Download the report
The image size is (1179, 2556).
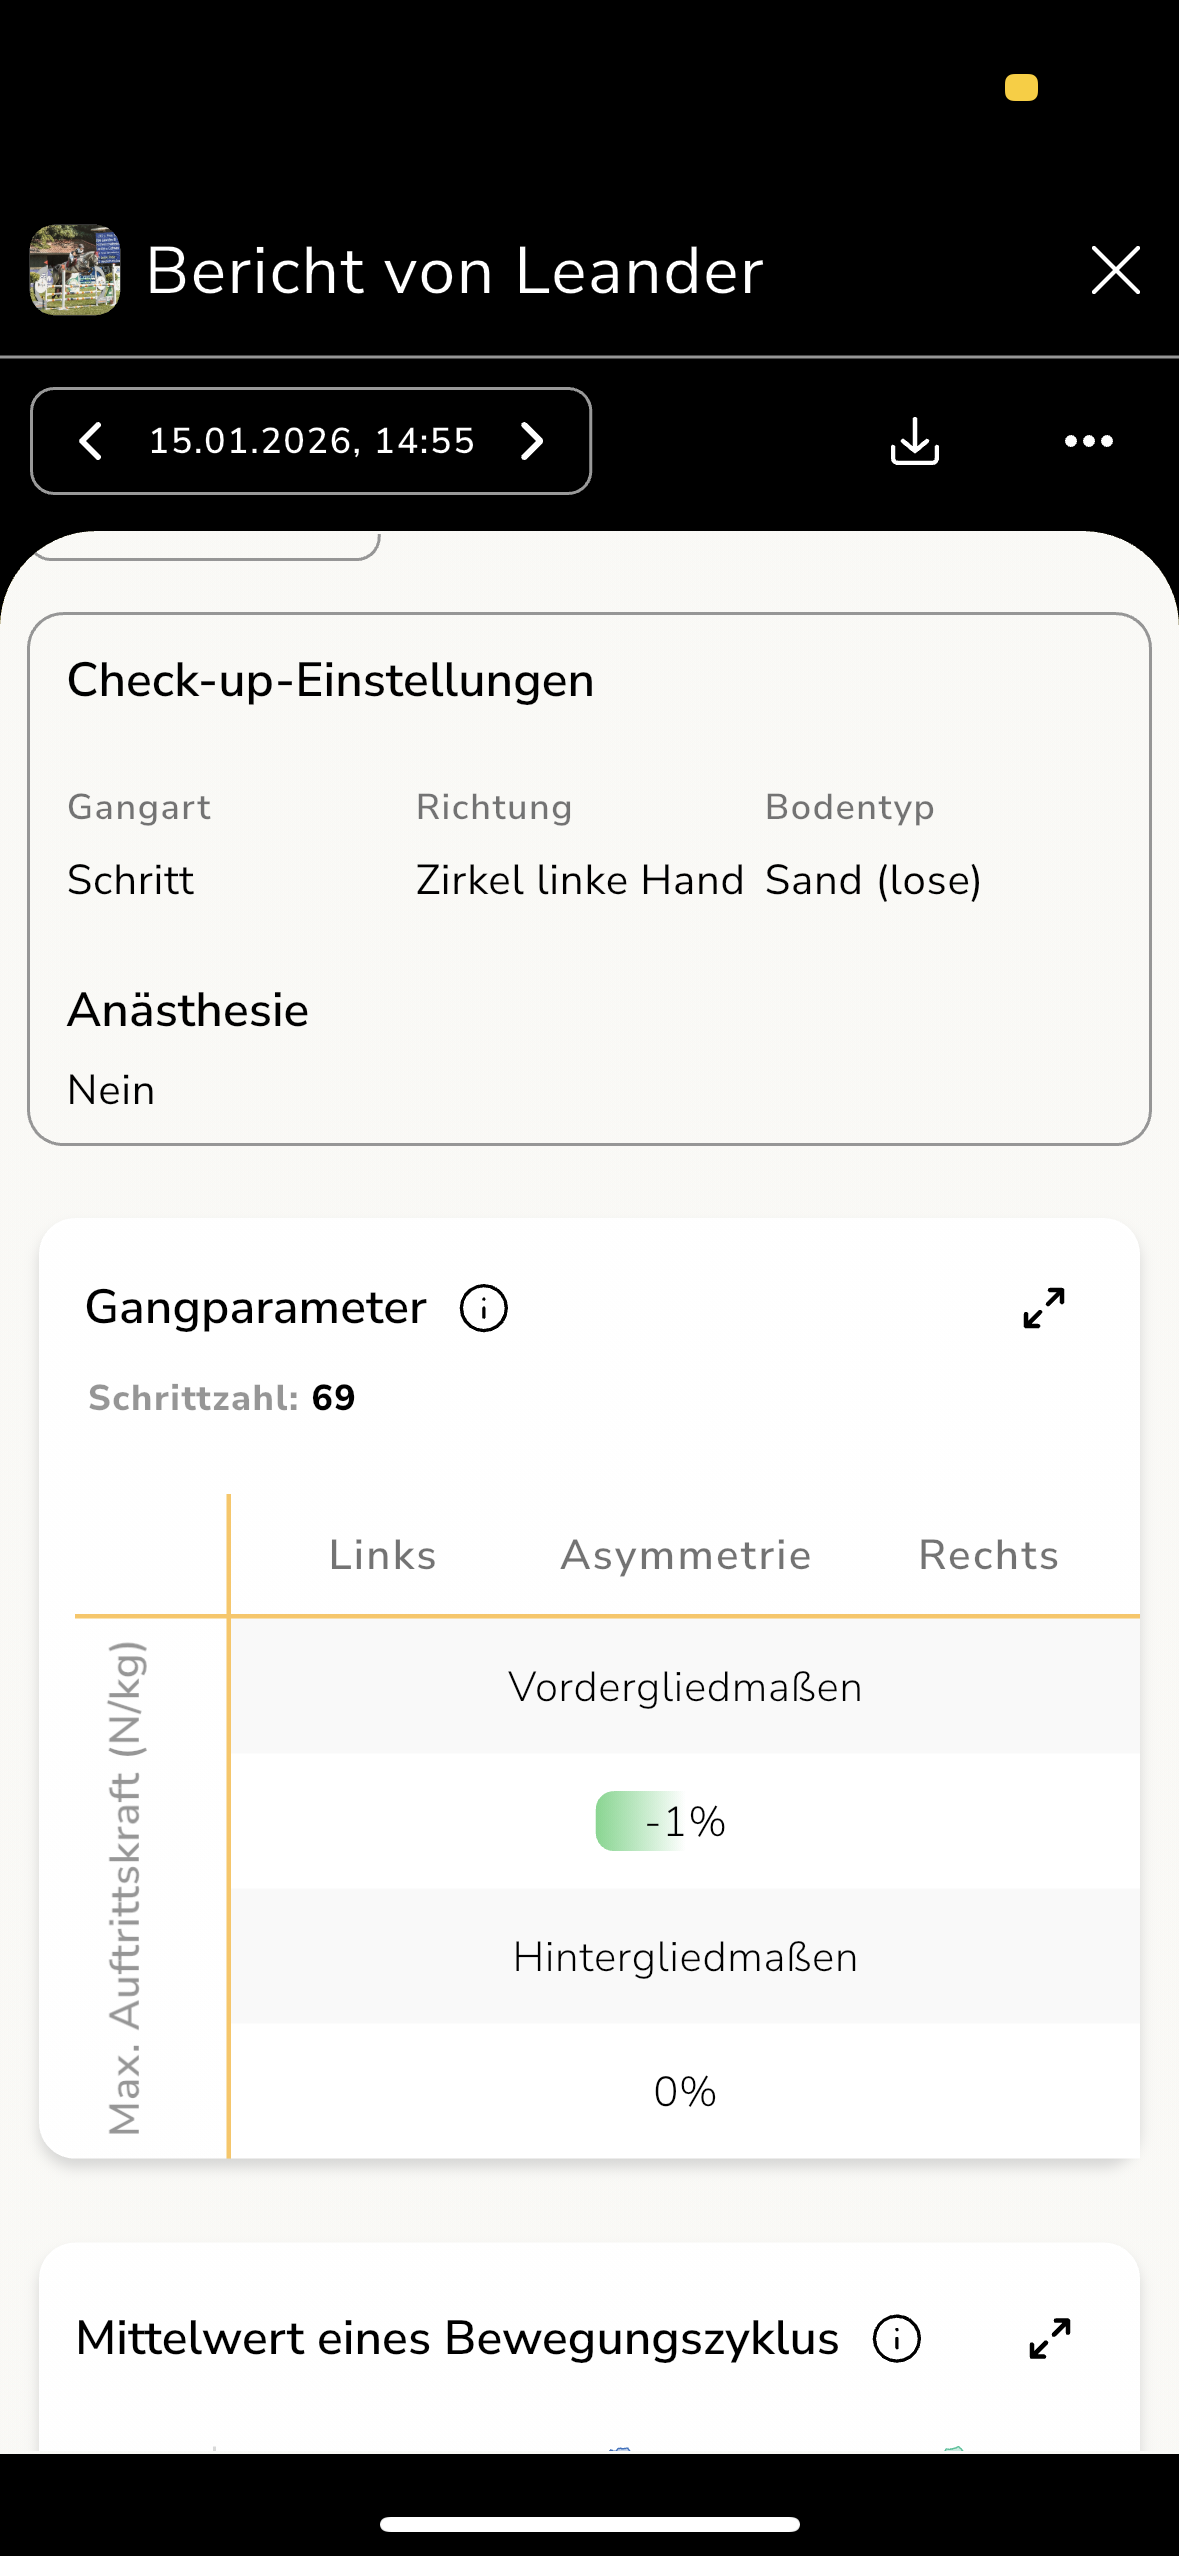click(x=914, y=441)
